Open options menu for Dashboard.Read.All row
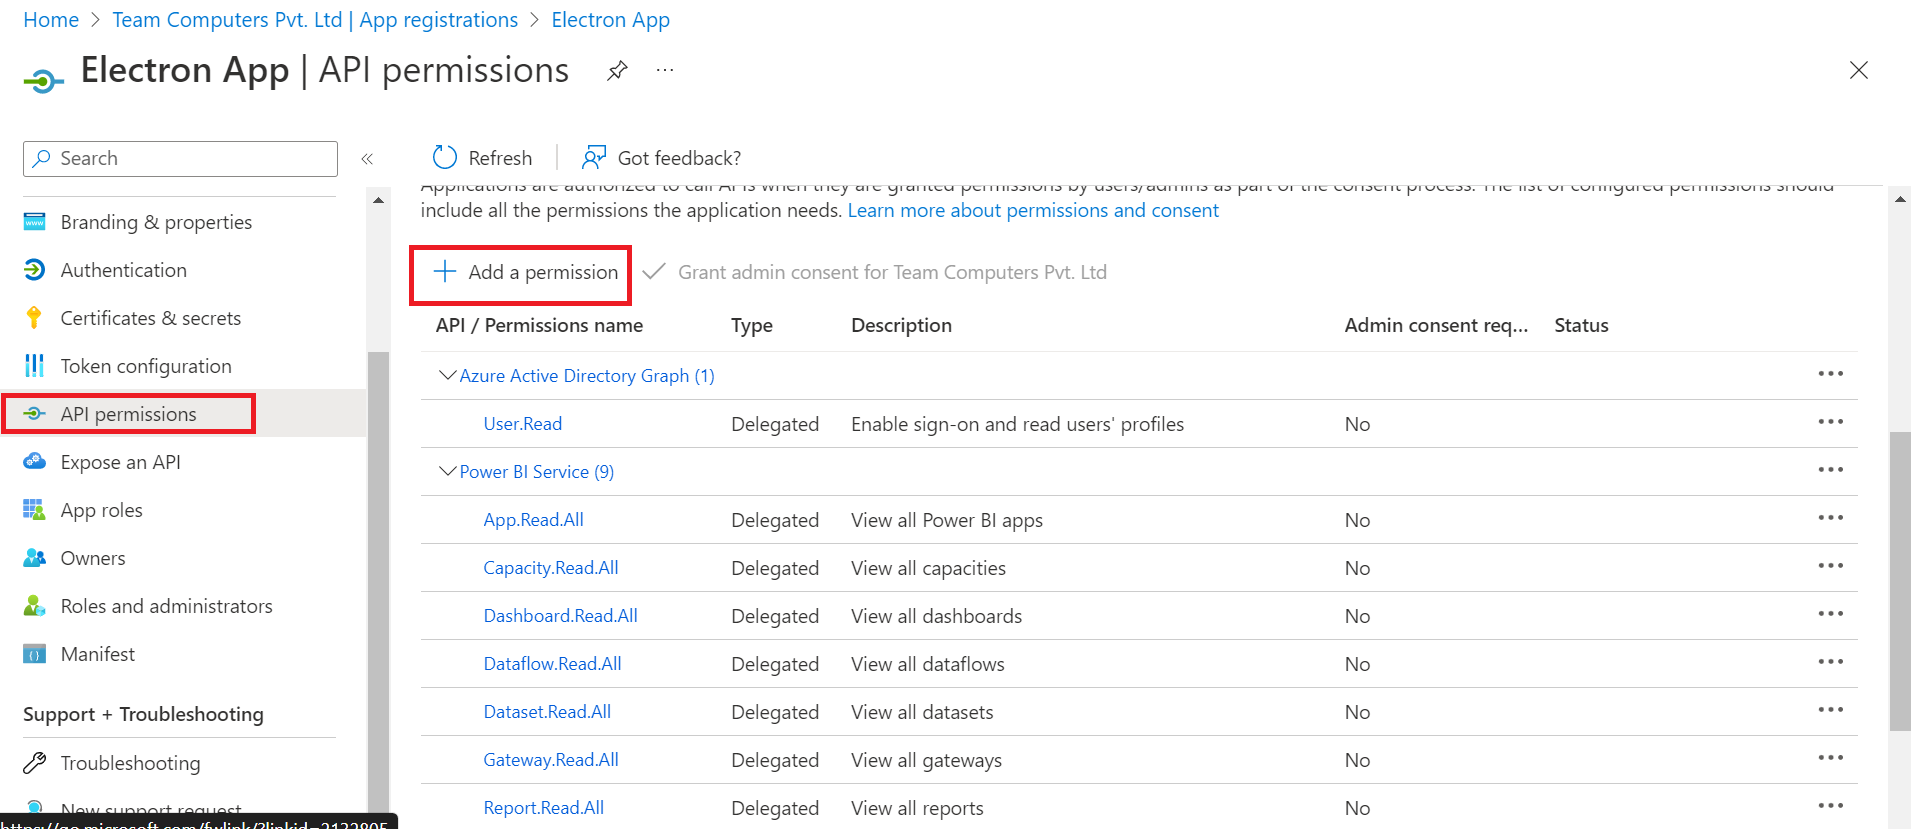Screen dimensions: 1911x829 click(1830, 614)
